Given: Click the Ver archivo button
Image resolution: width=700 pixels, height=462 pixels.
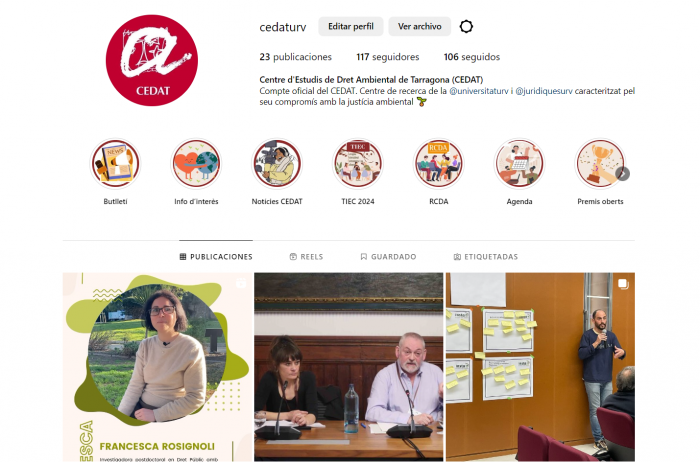Looking at the screenshot, I should 420,26.
